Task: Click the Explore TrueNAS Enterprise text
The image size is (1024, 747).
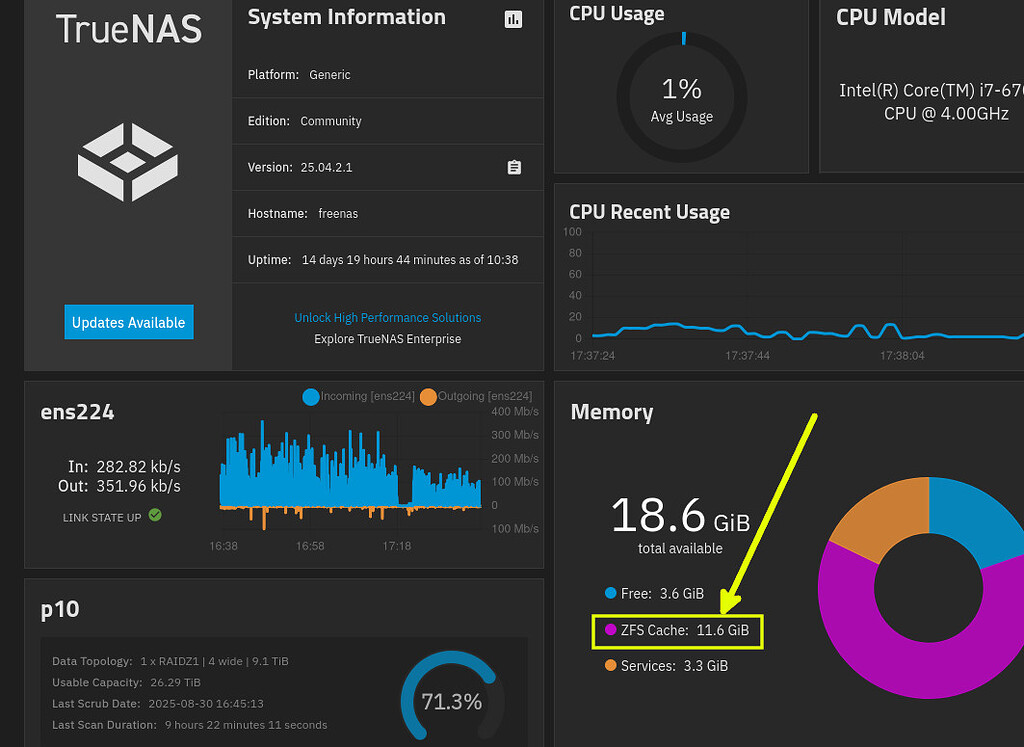Action: [x=387, y=339]
